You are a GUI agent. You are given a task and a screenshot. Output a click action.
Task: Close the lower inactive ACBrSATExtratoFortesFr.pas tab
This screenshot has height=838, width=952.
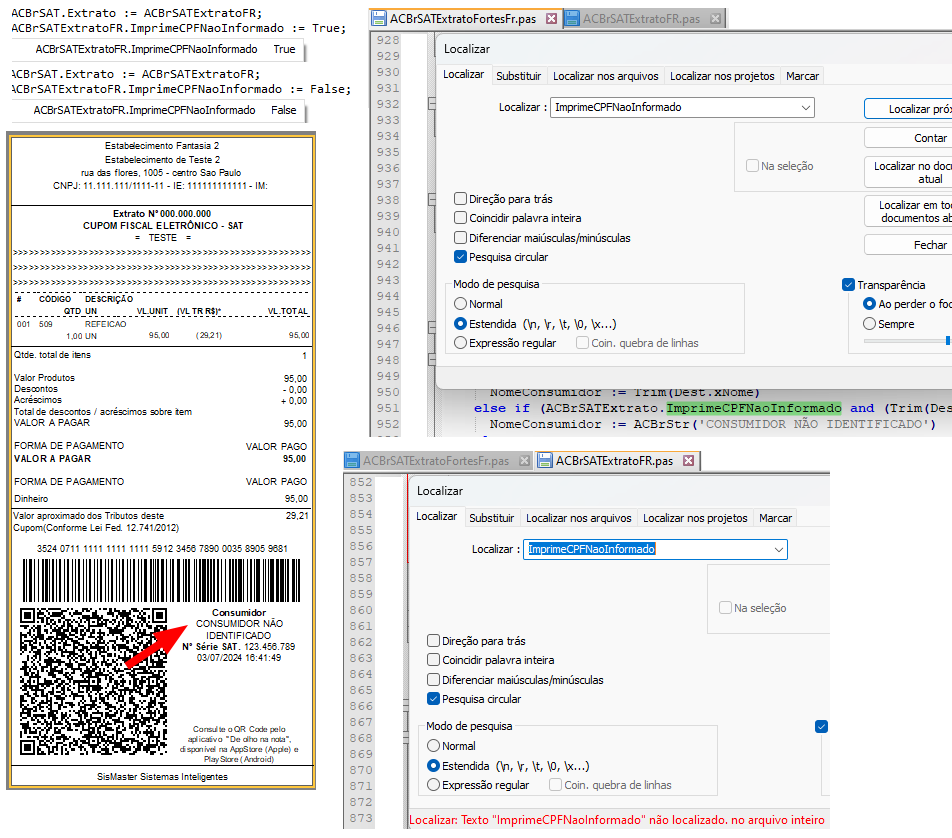[x=525, y=461]
